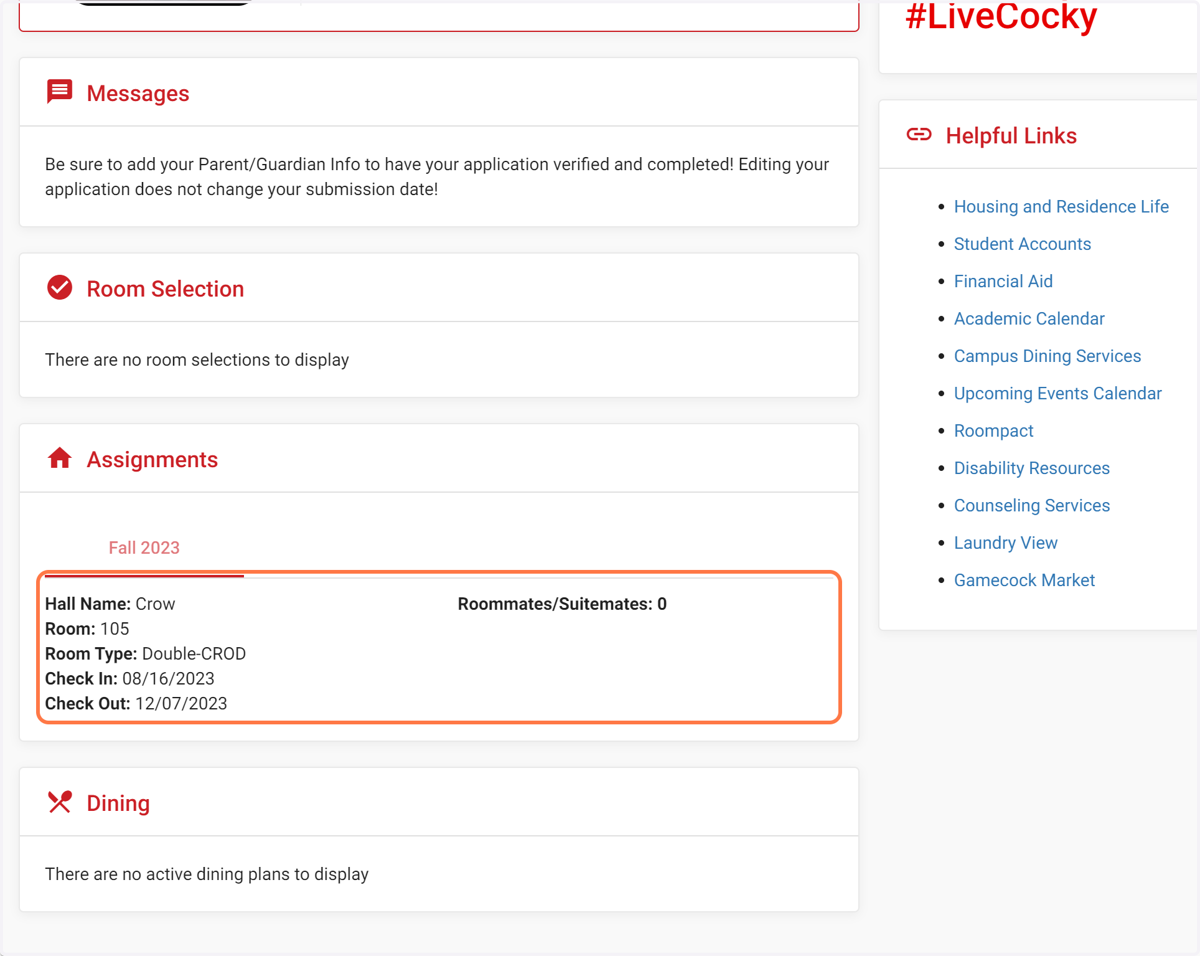Viewport: 1200px width, 956px height.
Task: Go to Financial Aid link
Action: point(1003,281)
